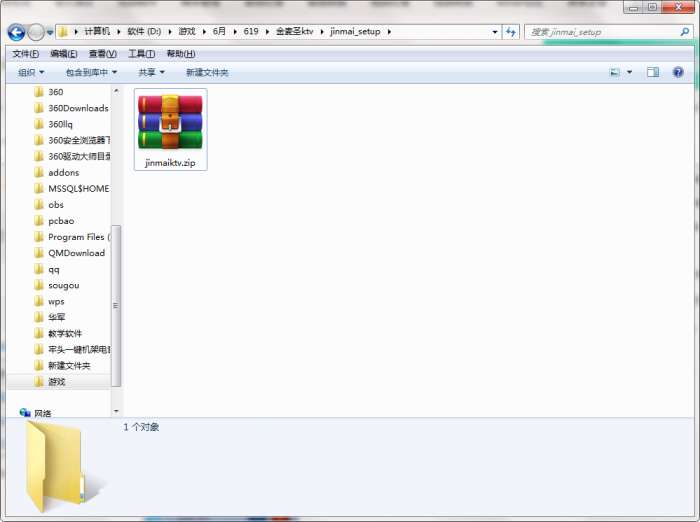
Task: Open the 编辑(E) menu
Action: (x=64, y=54)
